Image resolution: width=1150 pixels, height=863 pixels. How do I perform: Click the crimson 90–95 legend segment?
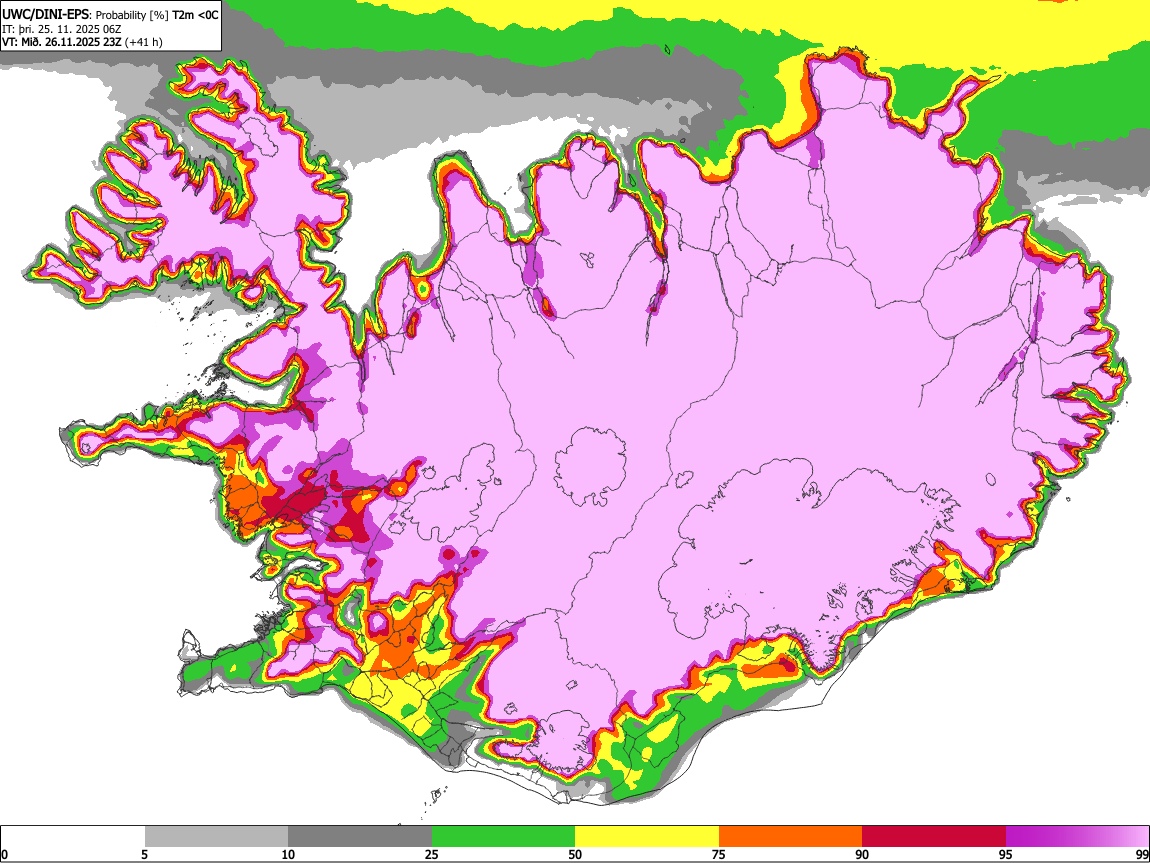coord(934,837)
